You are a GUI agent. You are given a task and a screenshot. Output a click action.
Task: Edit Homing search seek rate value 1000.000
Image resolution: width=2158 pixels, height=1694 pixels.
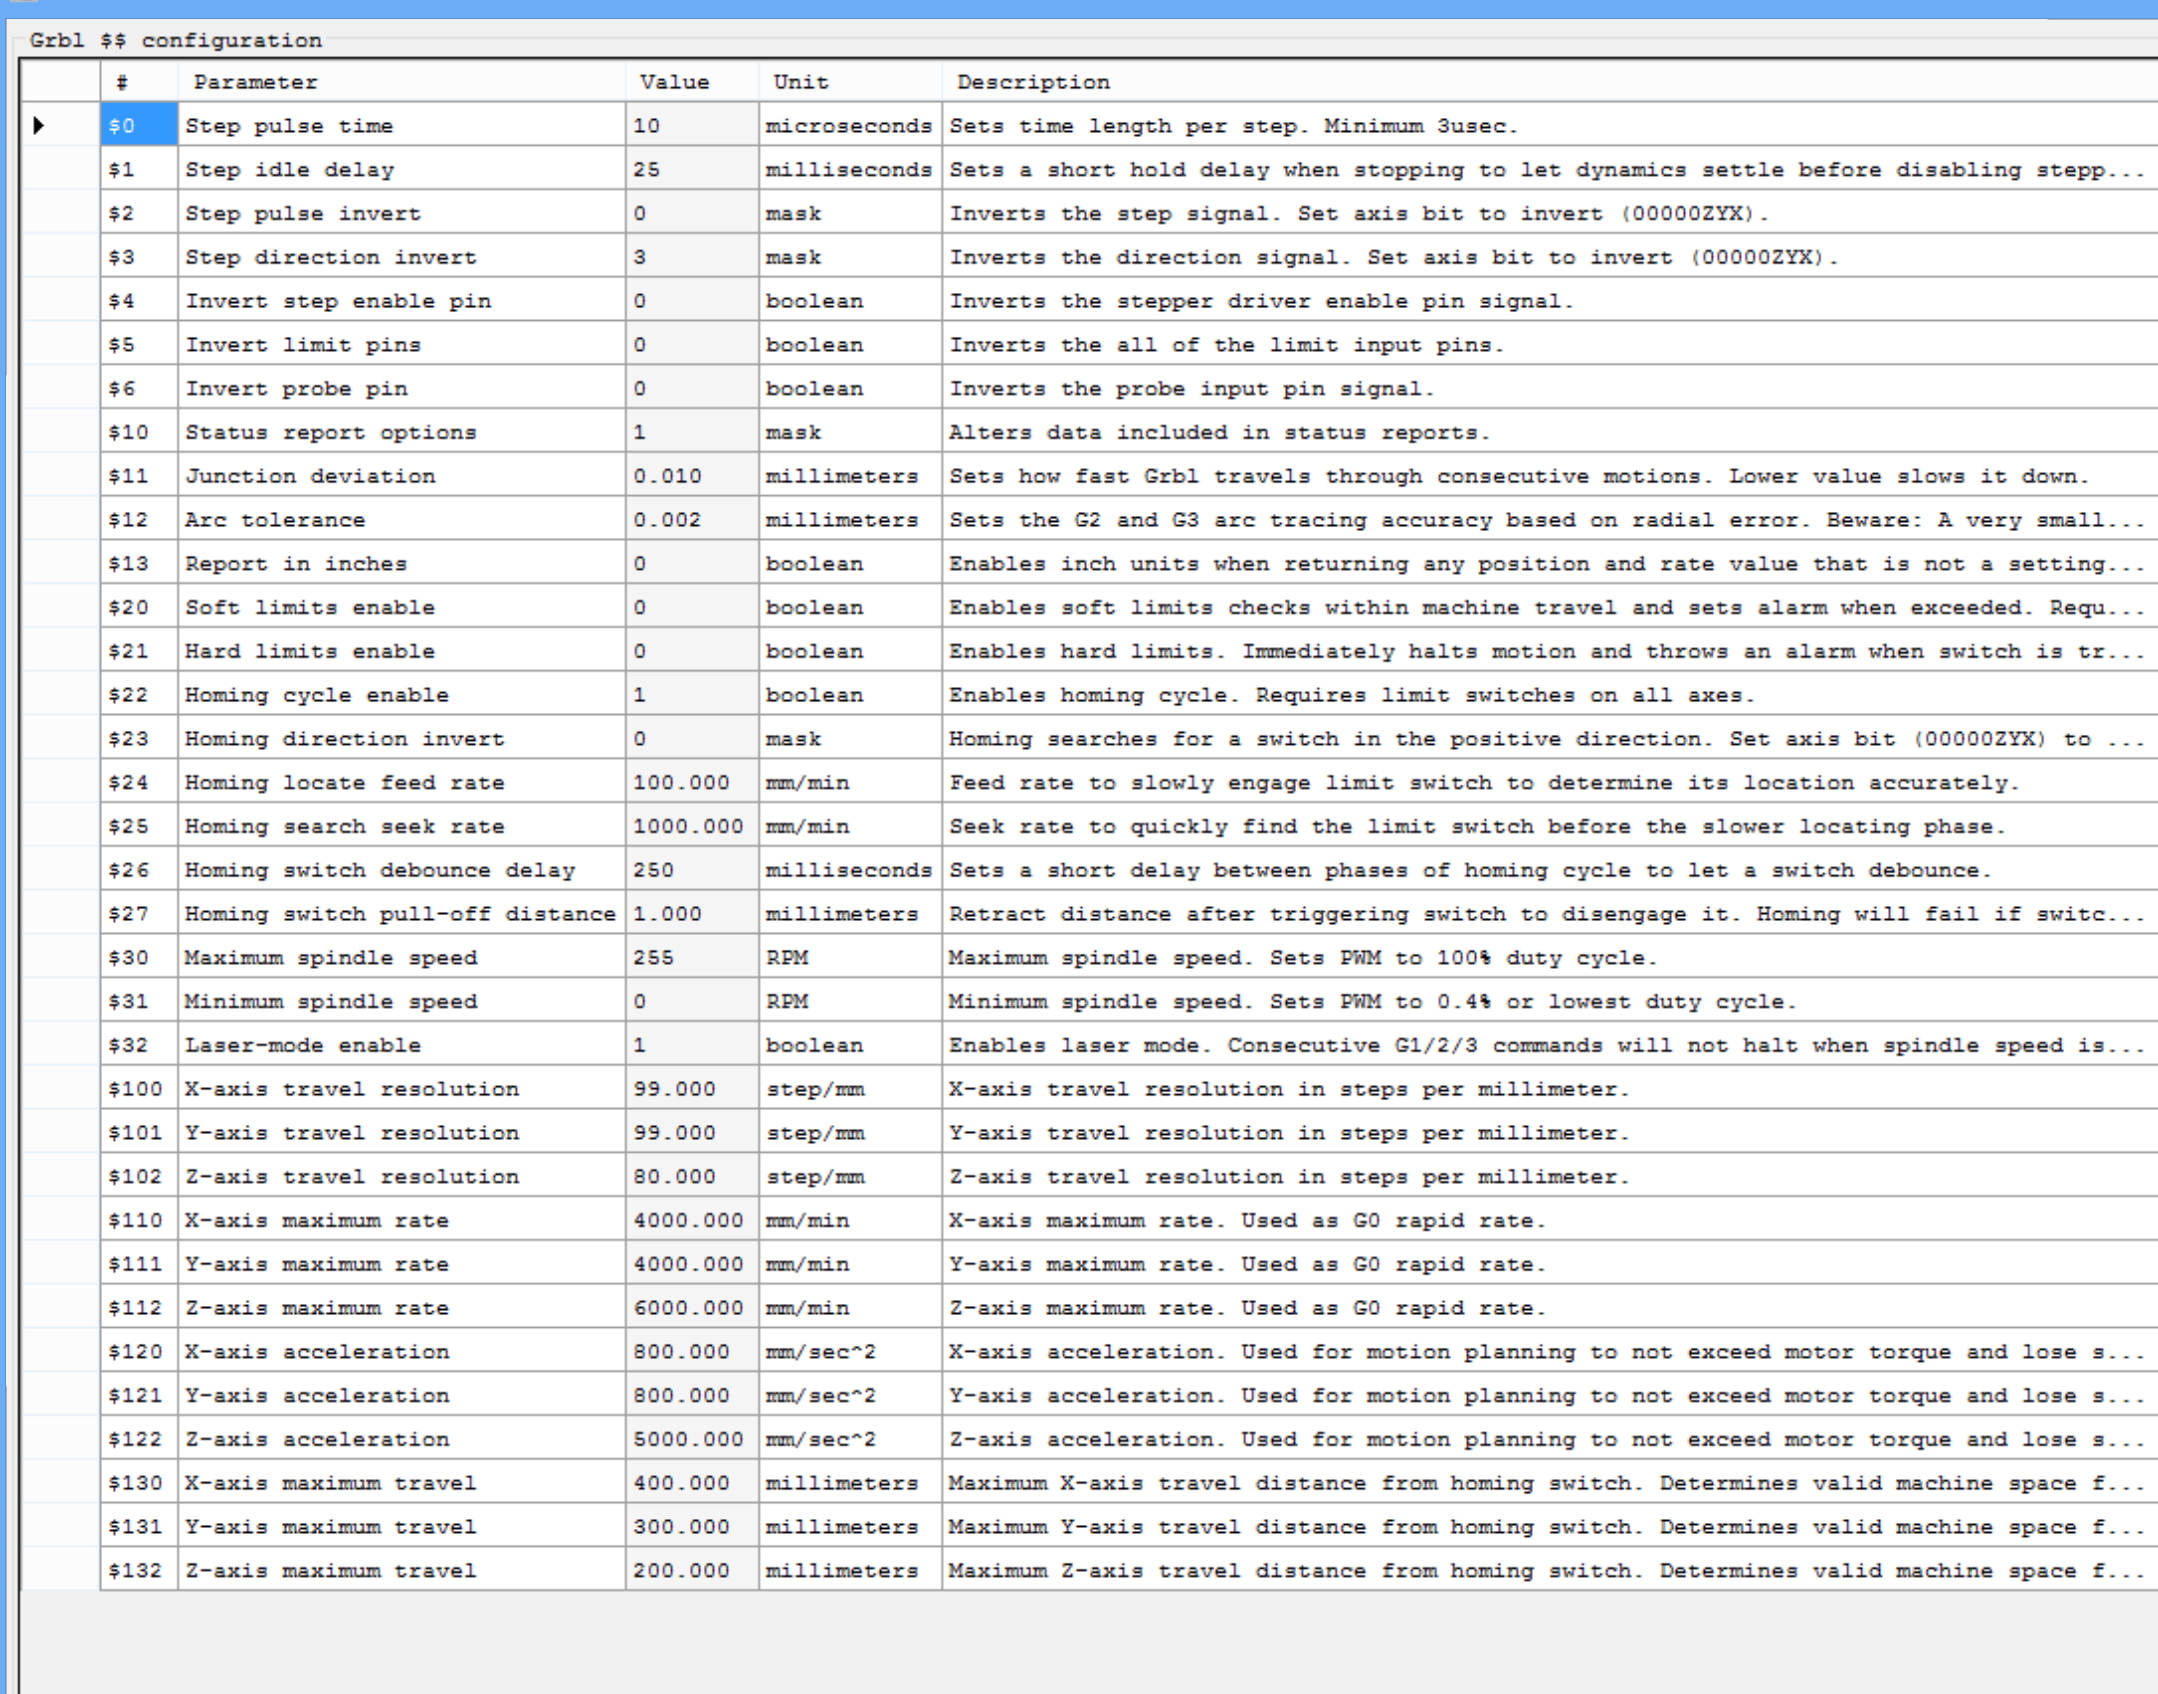click(692, 827)
